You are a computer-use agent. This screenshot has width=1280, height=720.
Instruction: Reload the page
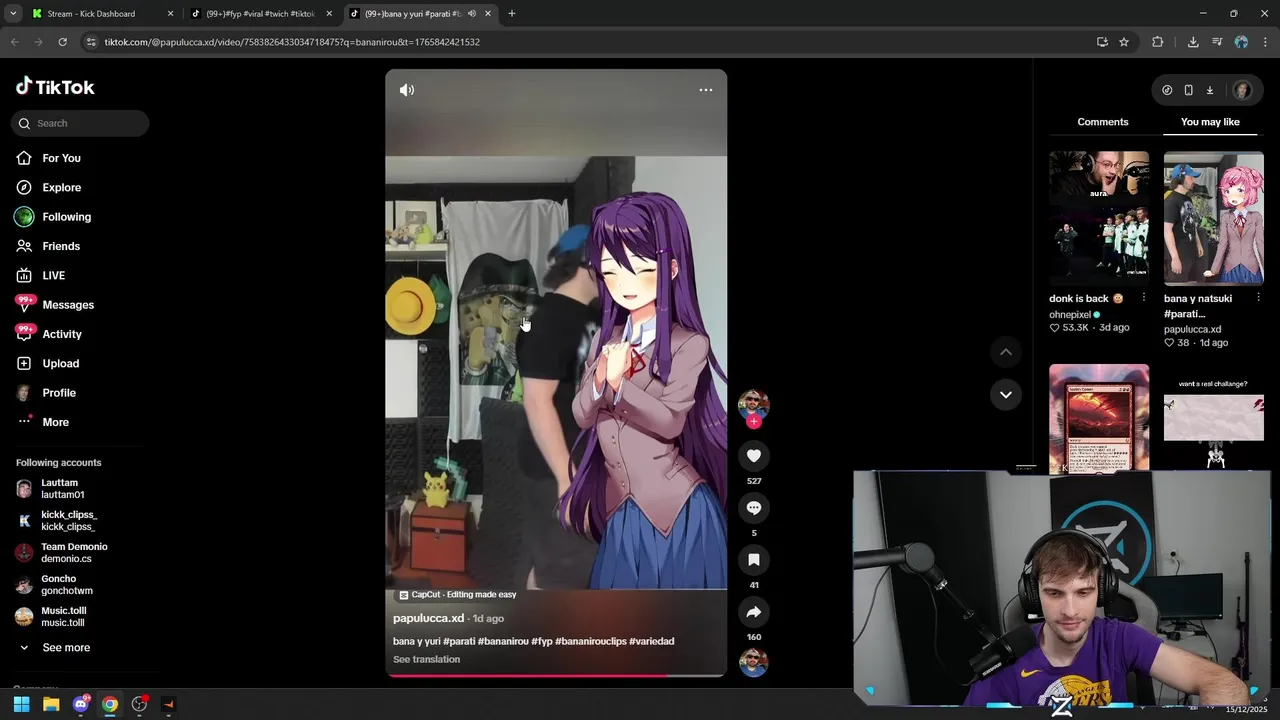coord(62,42)
